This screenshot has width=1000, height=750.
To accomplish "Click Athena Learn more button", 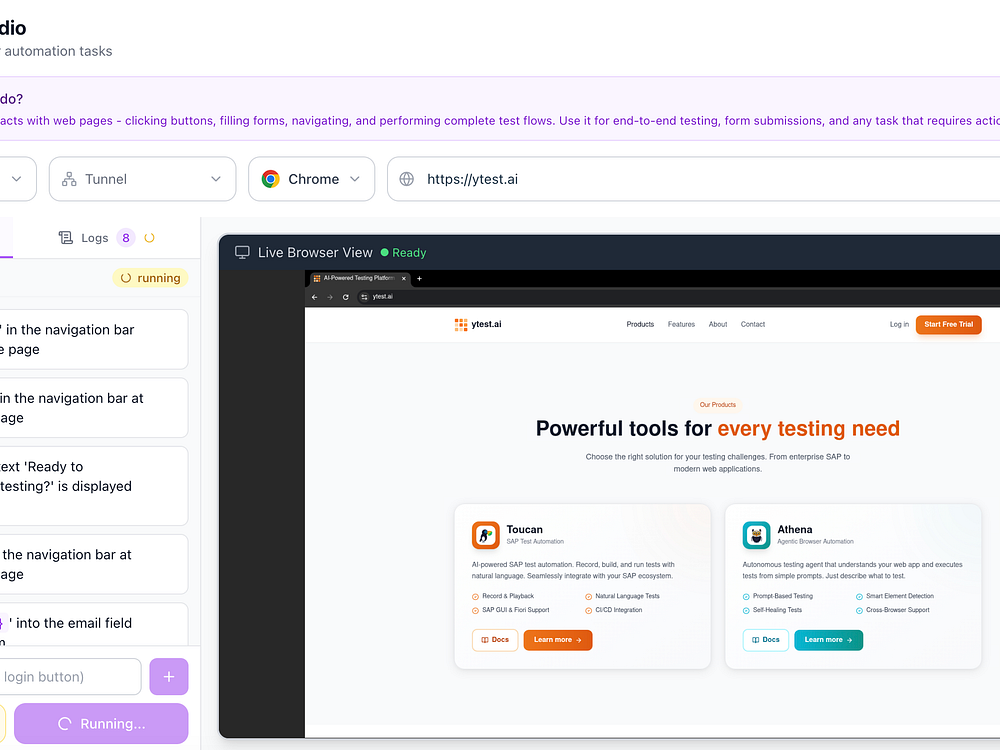I will click(x=828, y=640).
